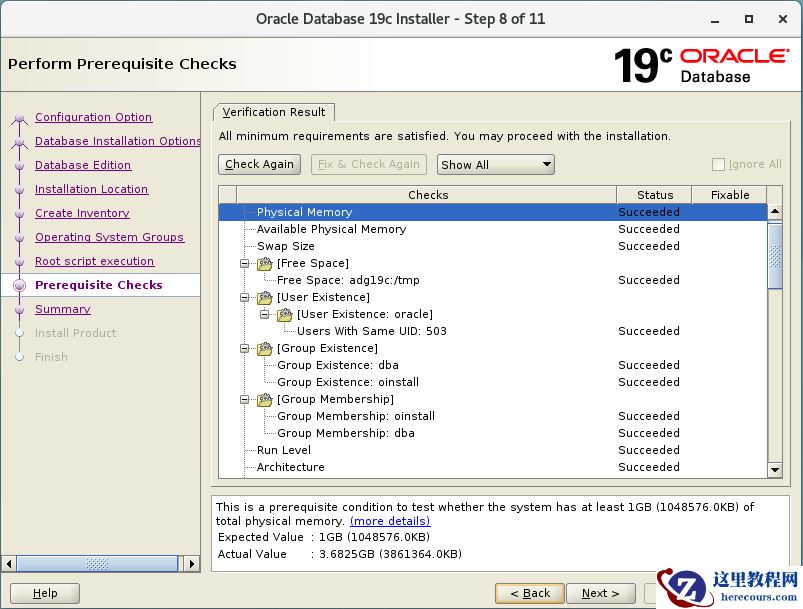This screenshot has width=803, height=609.
Task: Click the User Existence: oracle folder icon
Action: pyautogui.click(x=285, y=314)
